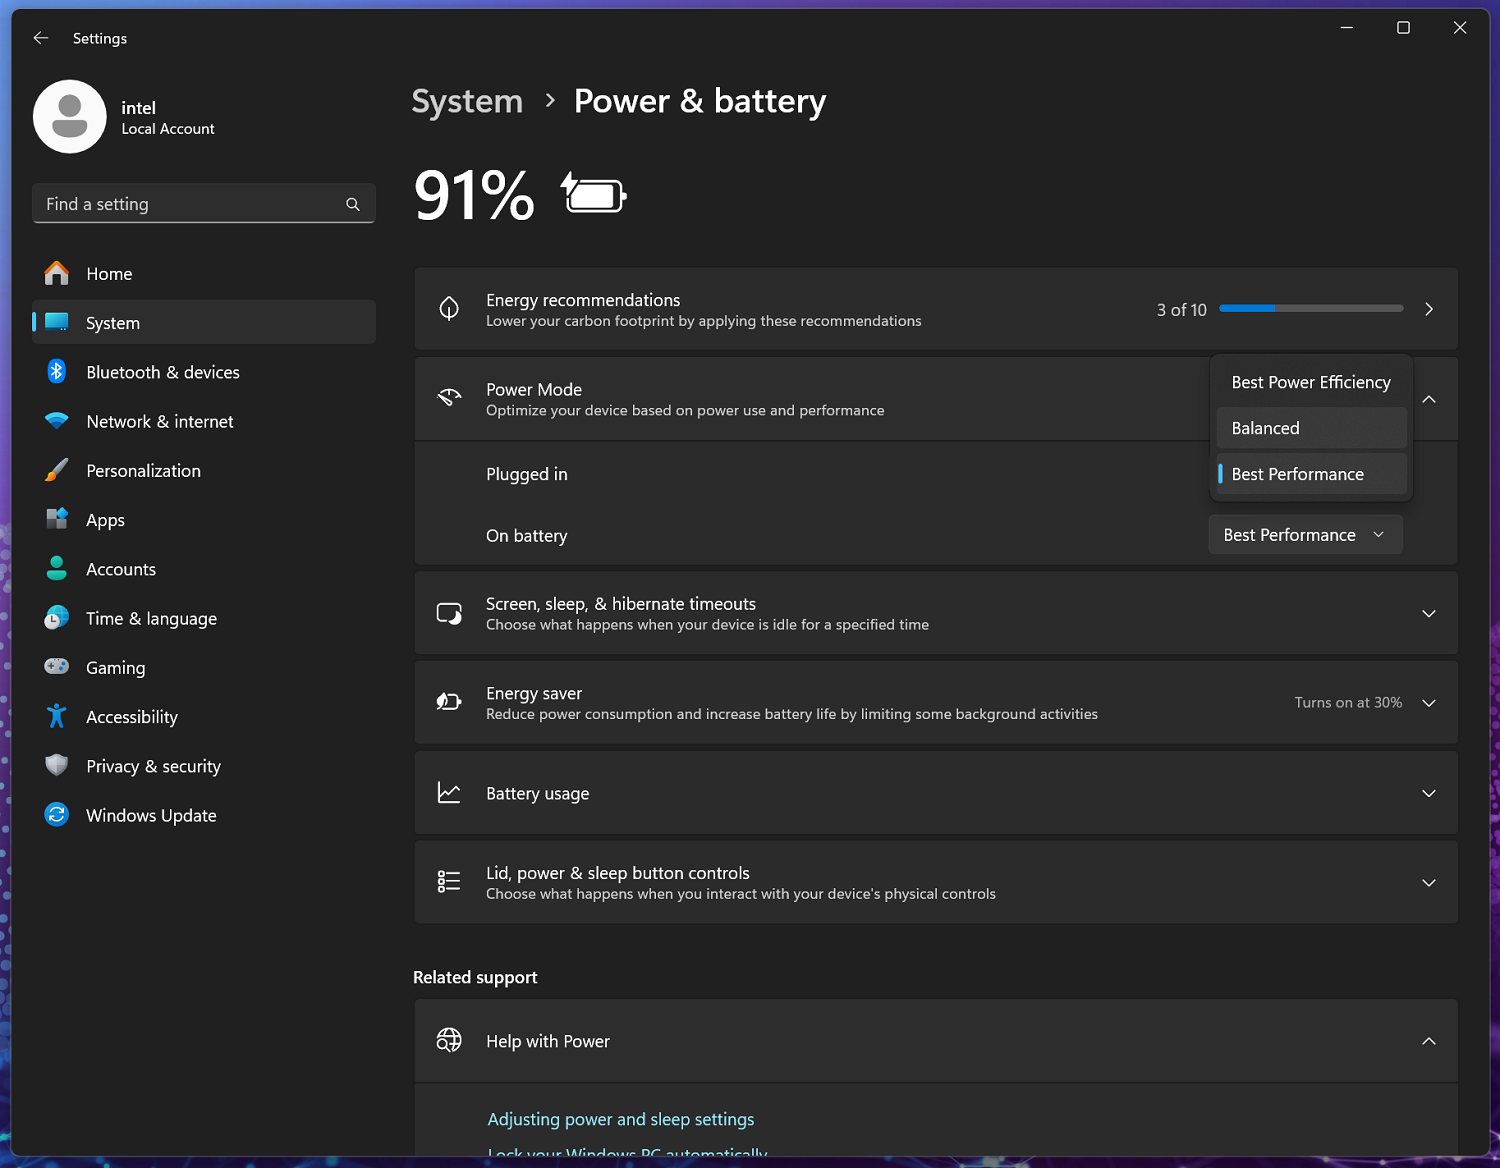Select Best Performance in dropdown list
The height and width of the screenshot is (1168, 1500).
(x=1310, y=474)
